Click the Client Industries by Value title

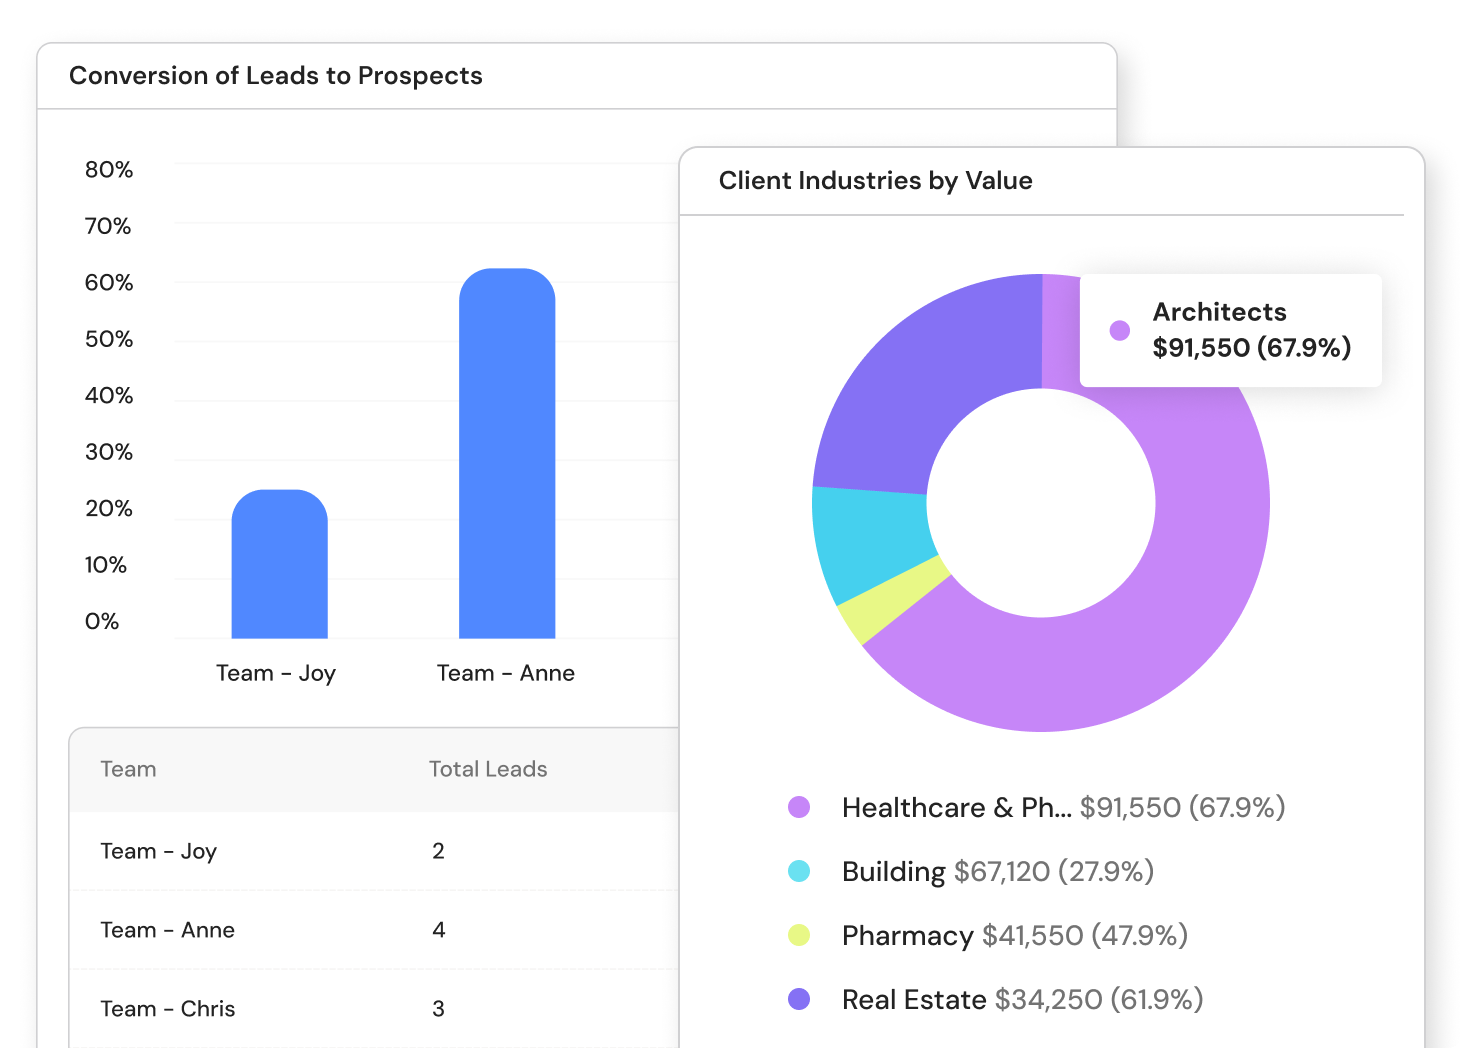[875, 181]
